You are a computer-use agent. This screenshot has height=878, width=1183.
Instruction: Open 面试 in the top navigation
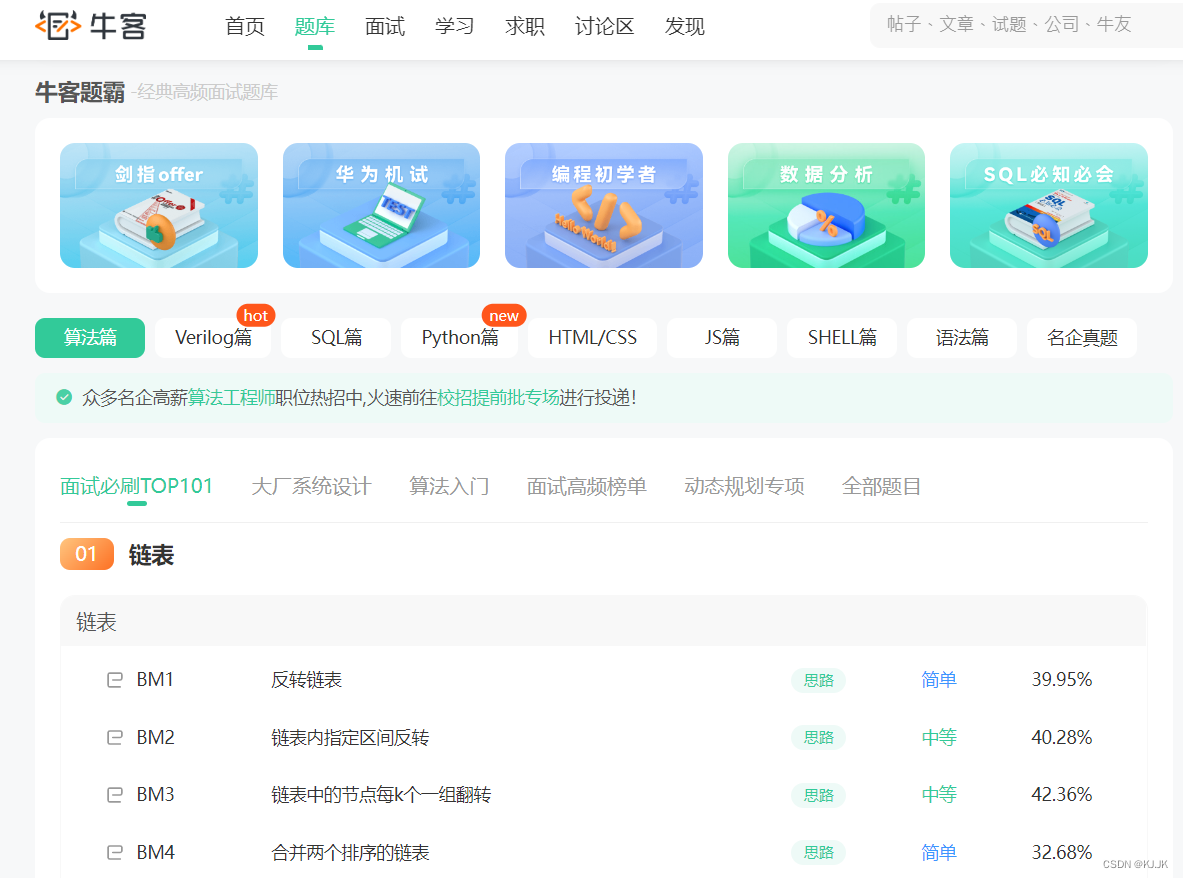pos(385,26)
